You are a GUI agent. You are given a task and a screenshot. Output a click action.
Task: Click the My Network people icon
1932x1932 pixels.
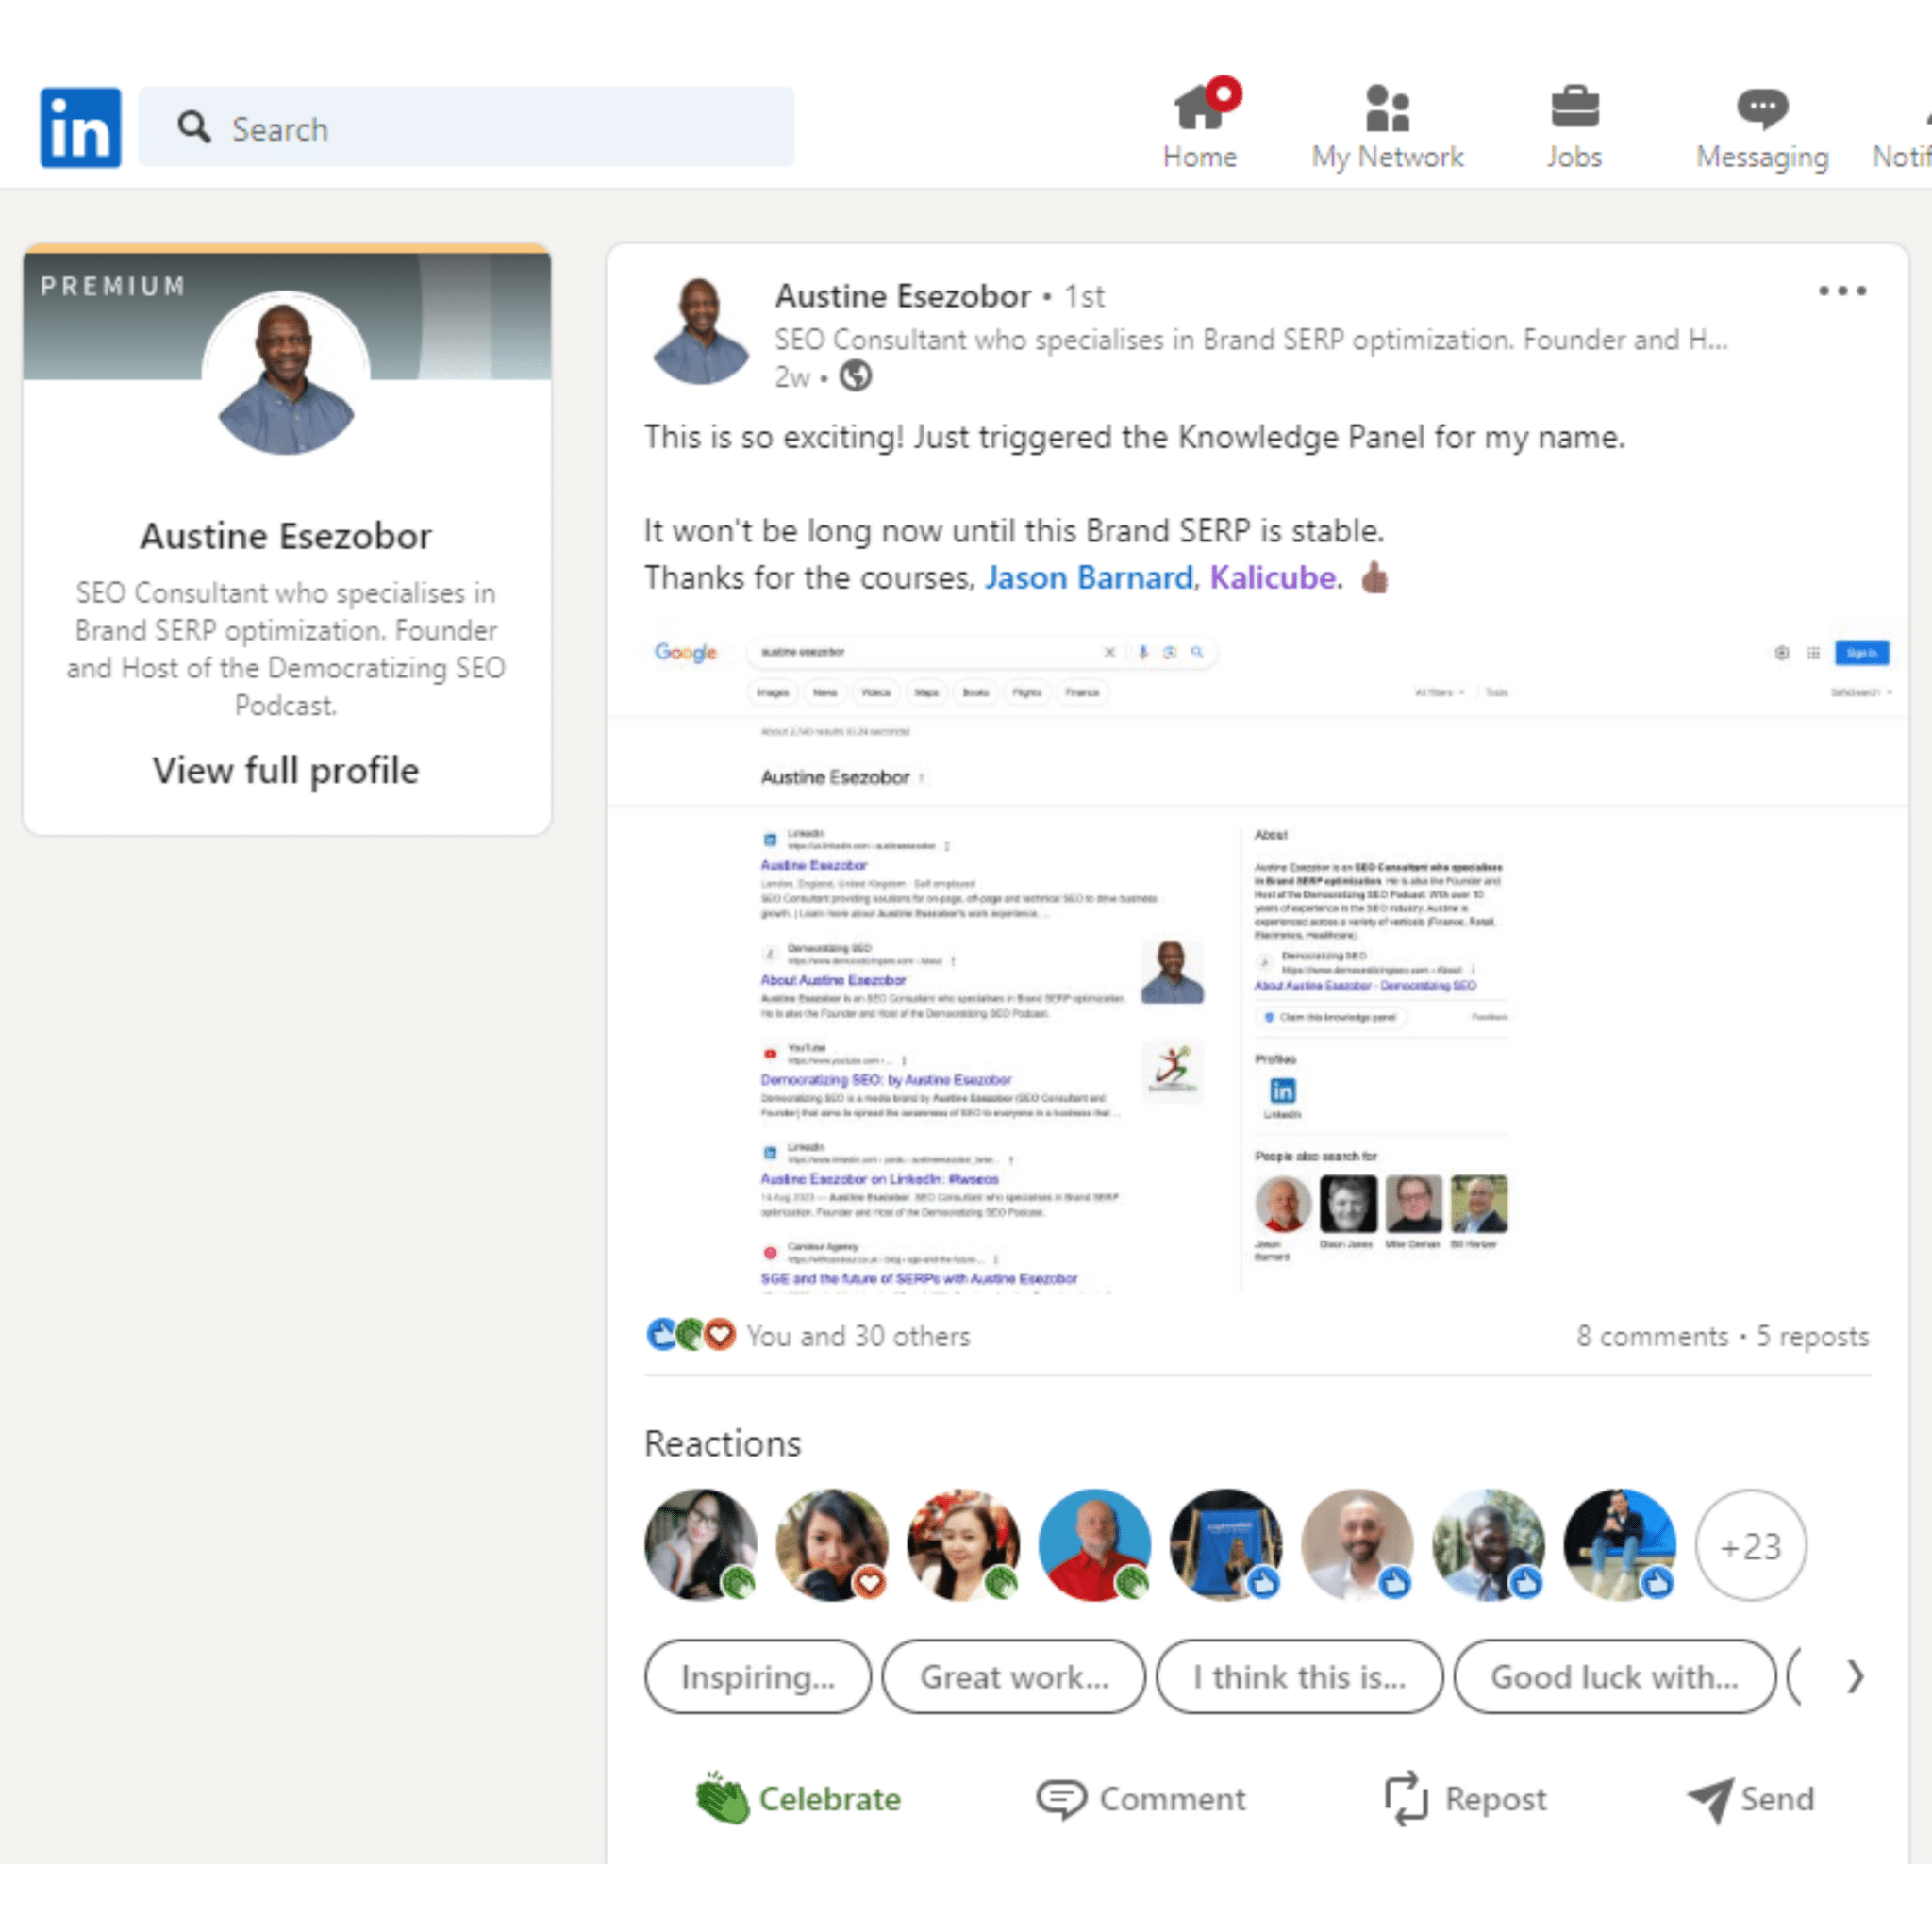[1387, 108]
